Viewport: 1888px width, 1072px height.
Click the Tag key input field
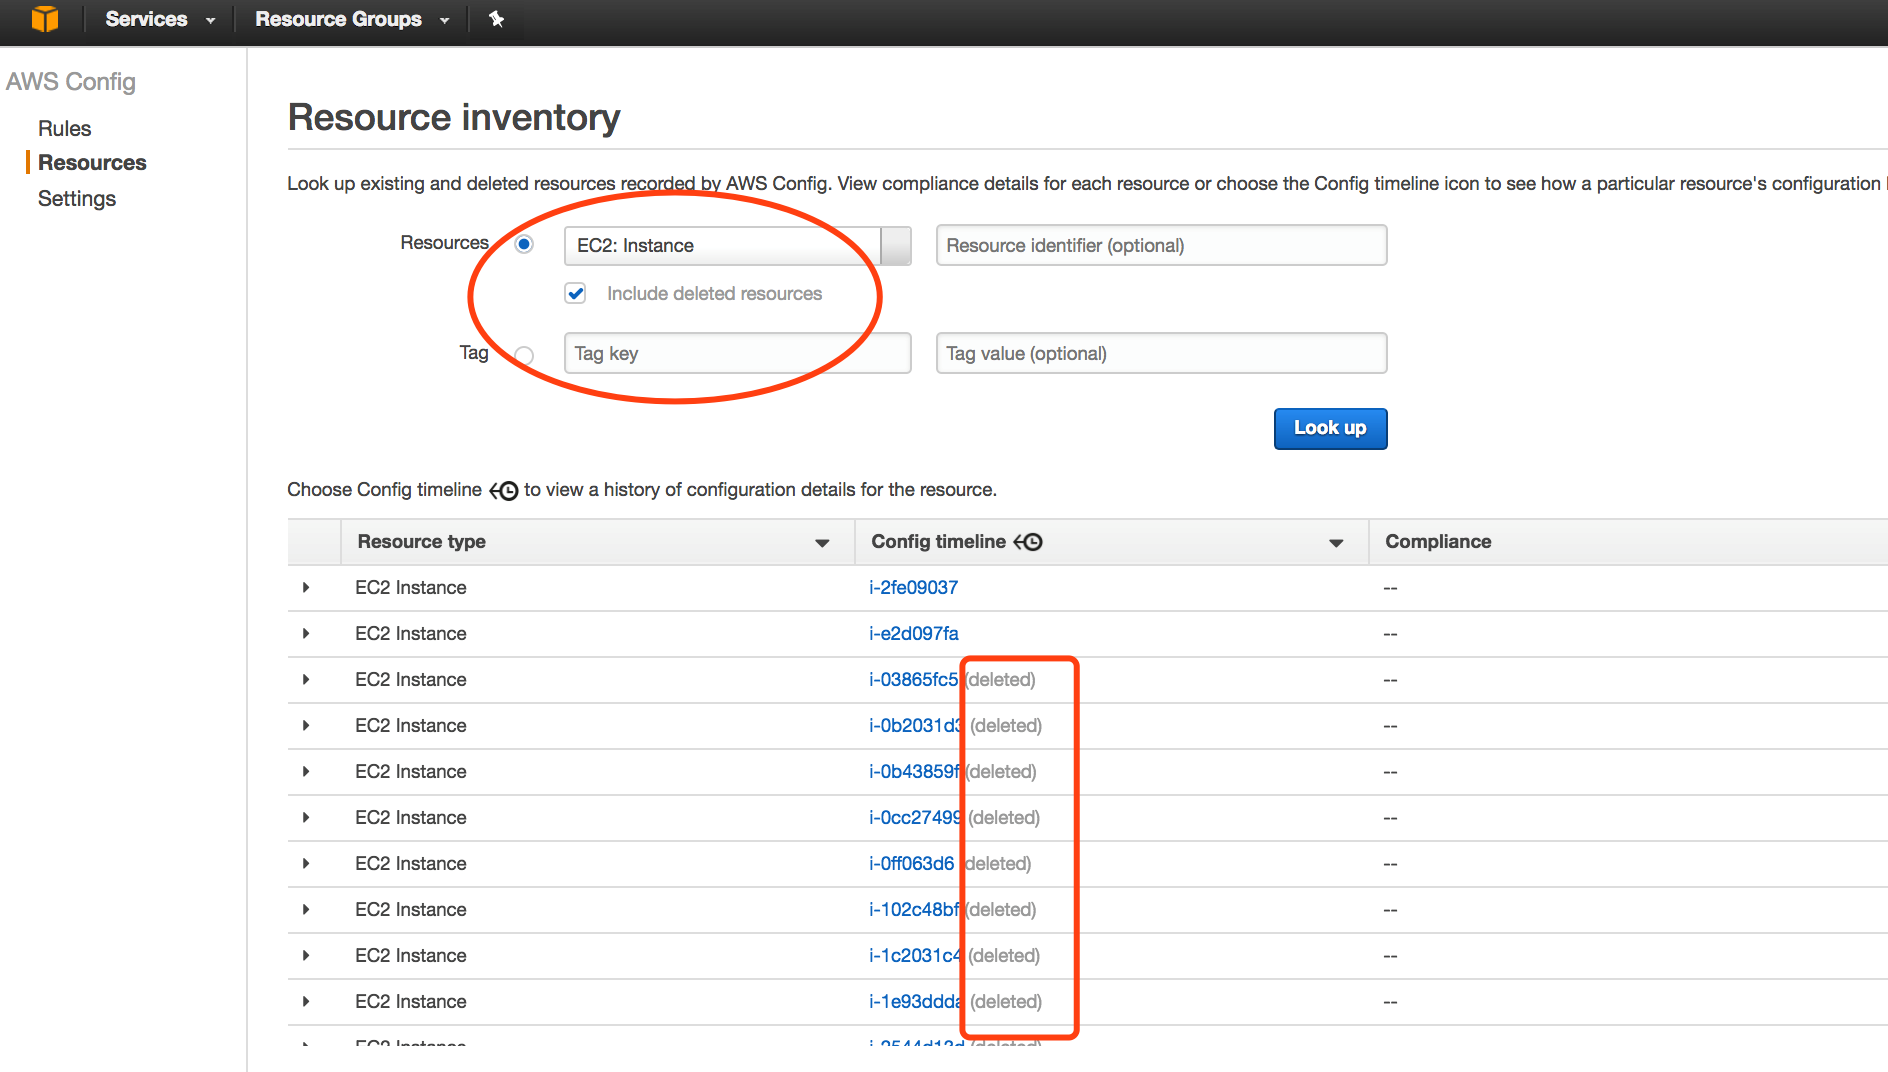click(x=737, y=354)
